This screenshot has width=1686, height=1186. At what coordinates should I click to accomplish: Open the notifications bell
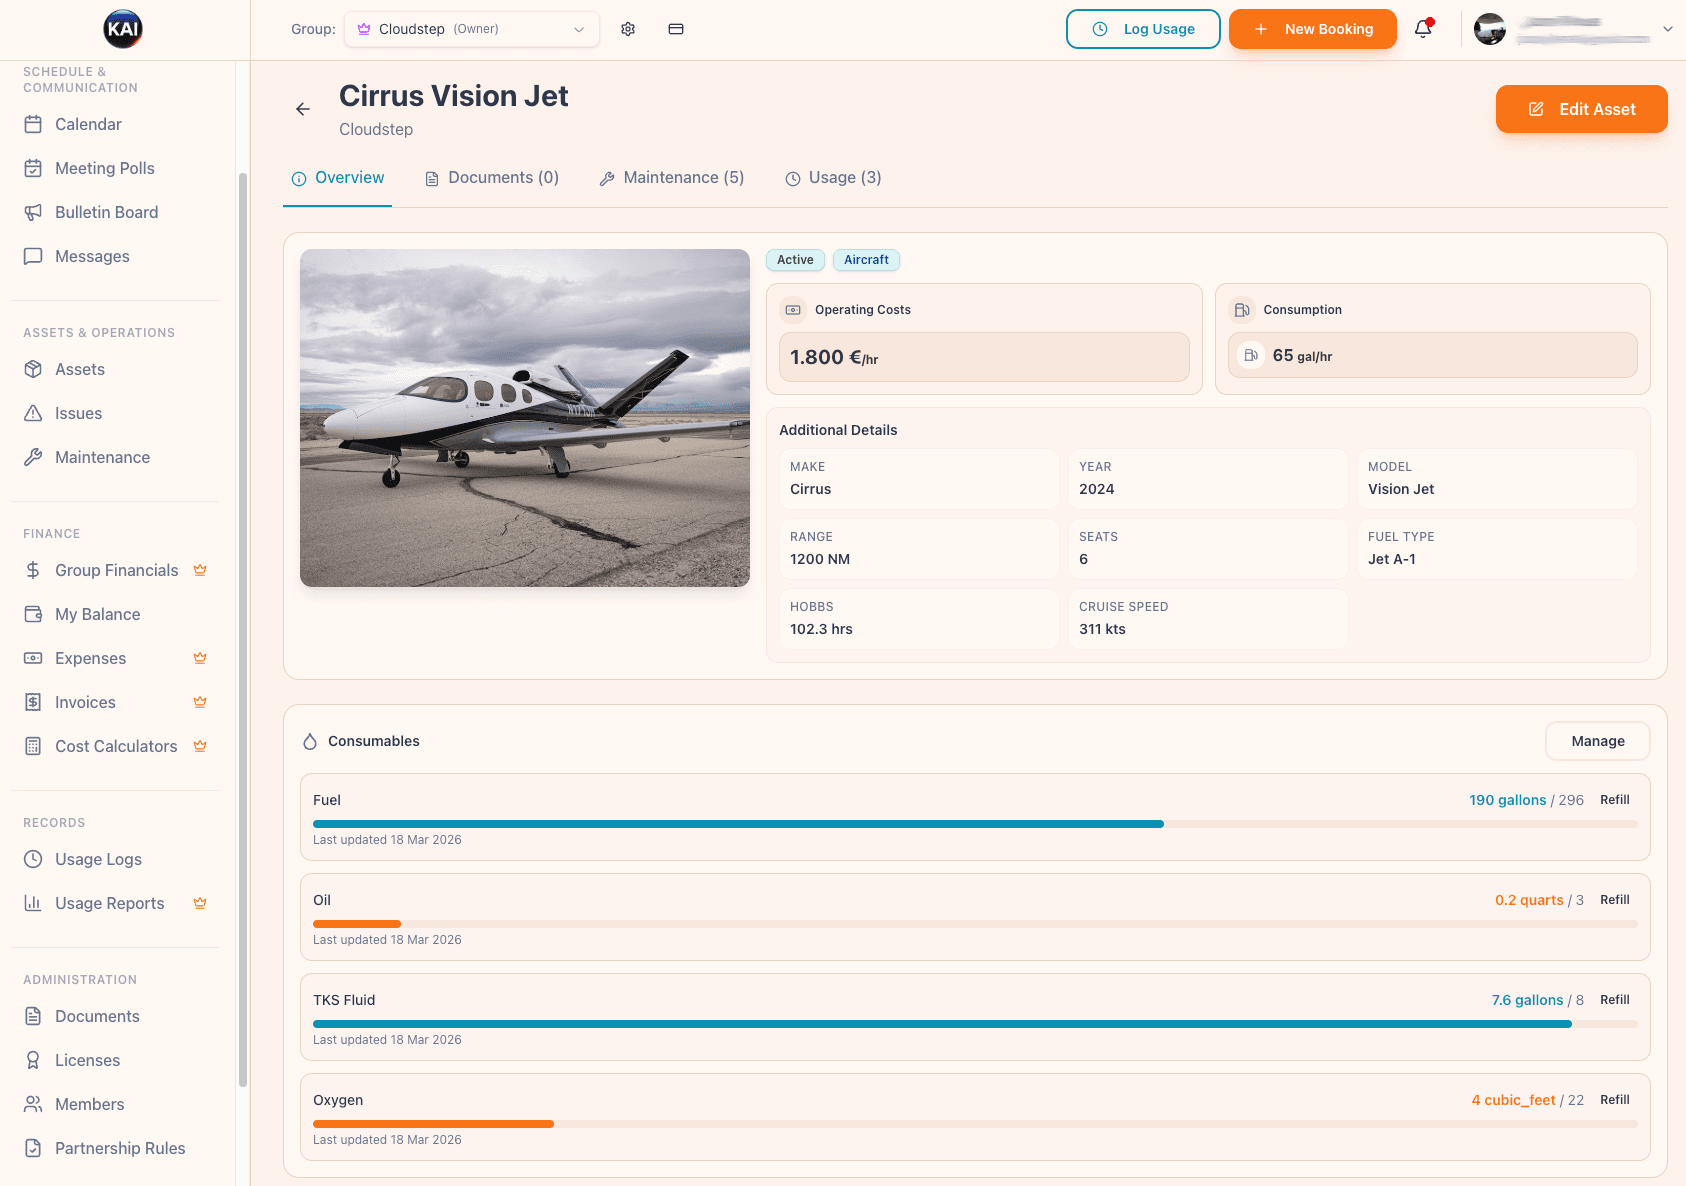point(1422,29)
